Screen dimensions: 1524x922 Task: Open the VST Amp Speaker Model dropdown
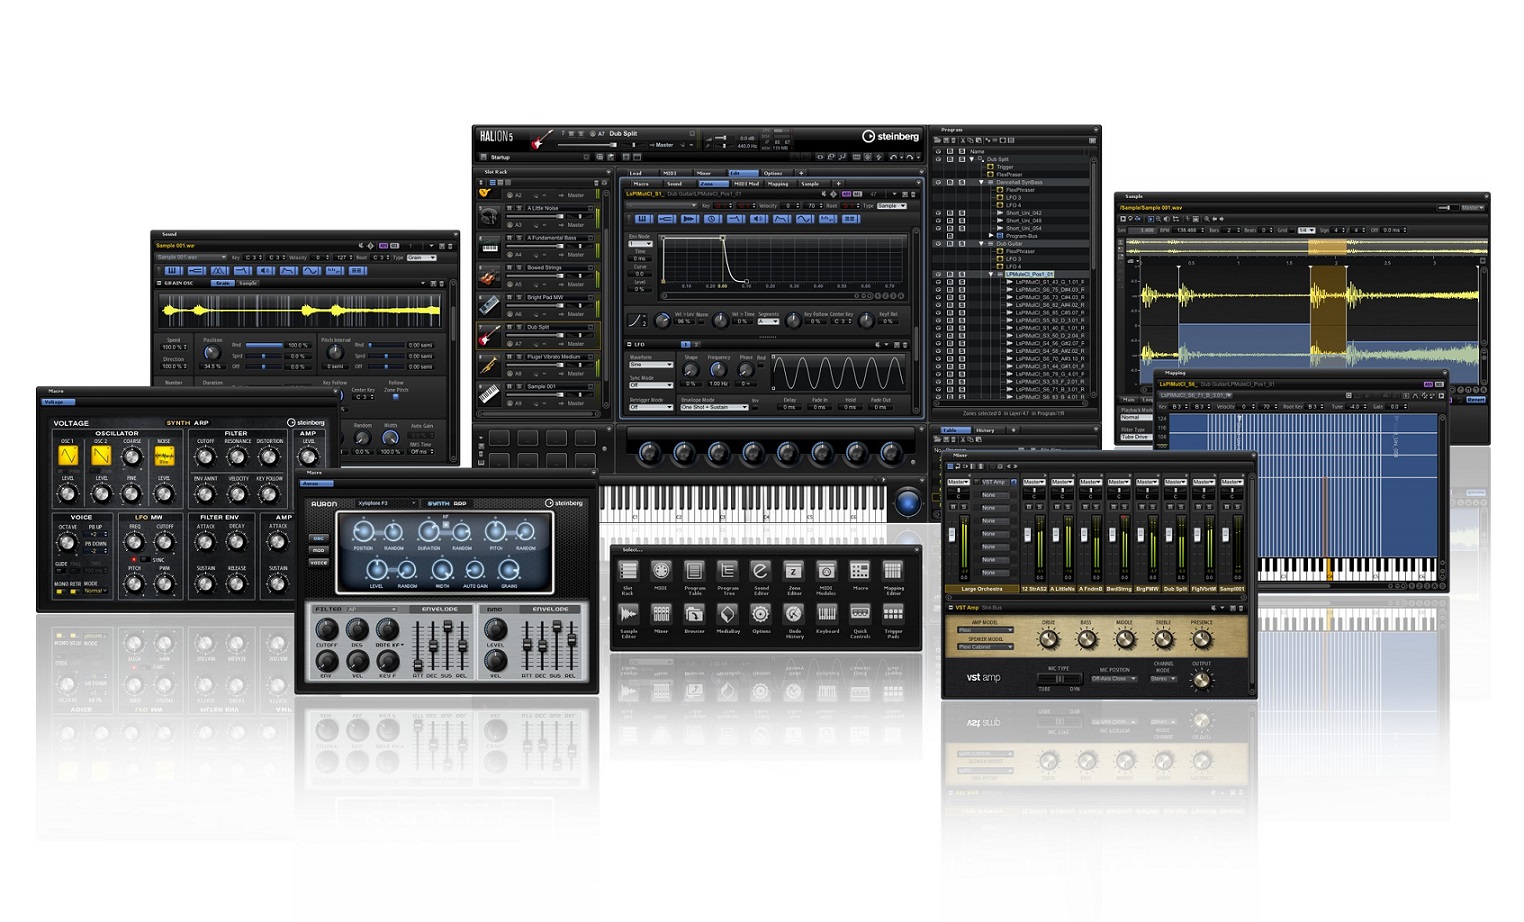[x=985, y=647]
